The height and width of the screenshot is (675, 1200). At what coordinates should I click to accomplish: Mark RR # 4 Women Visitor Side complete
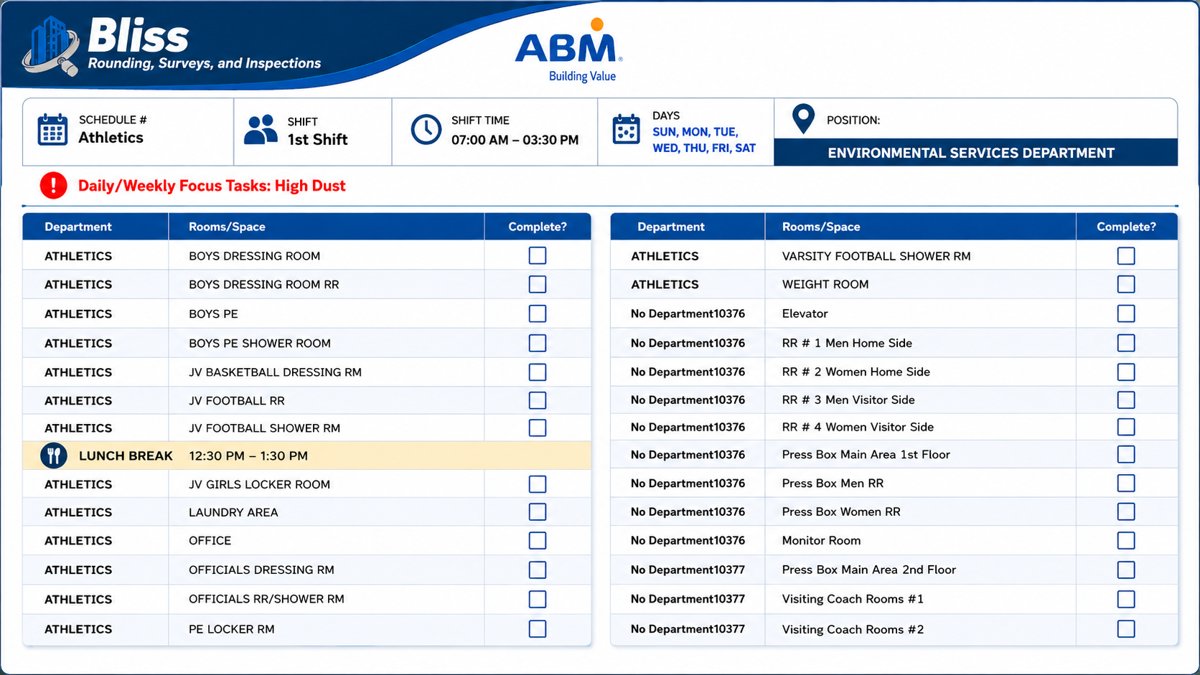1126,427
